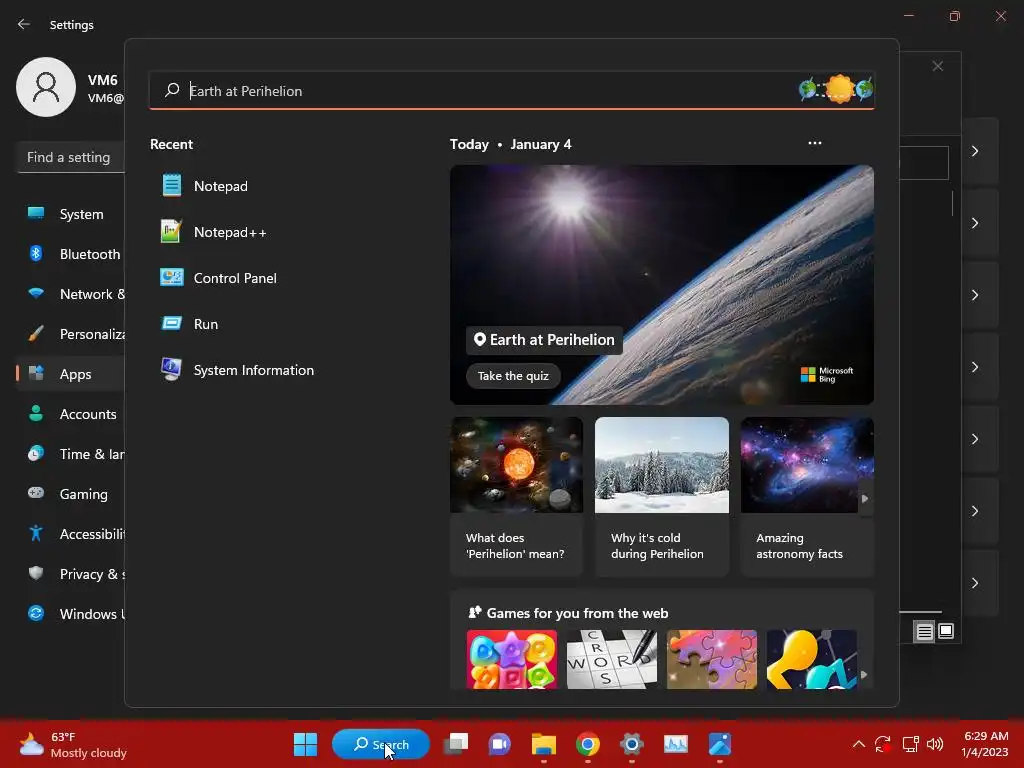The width and height of the screenshot is (1024, 768).
Task: Click the volume speaker tray icon
Action: click(935, 744)
